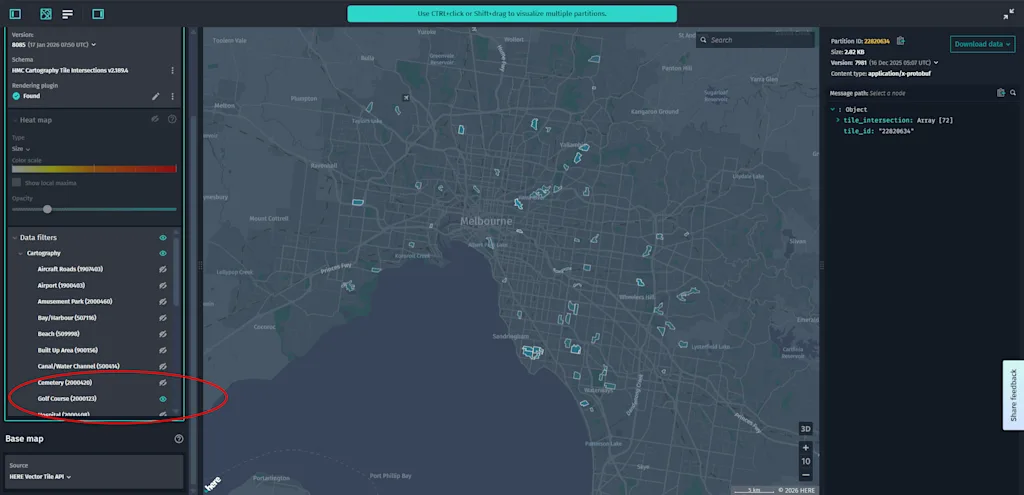Open the Schema three-dot options menu
1024x495 pixels.
(172, 70)
